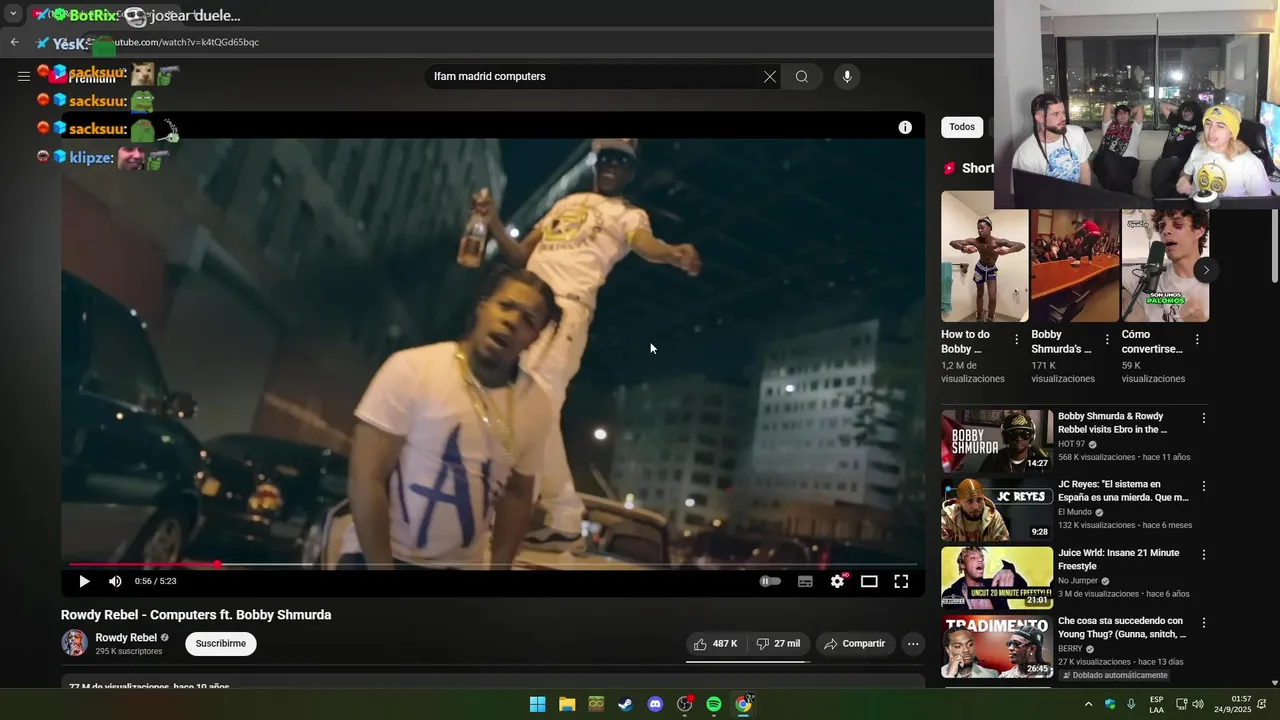The width and height of the screenshot is (1280, 720).
Task: Open options for 'How to do Bobby' short
Action: [1016, 340]
